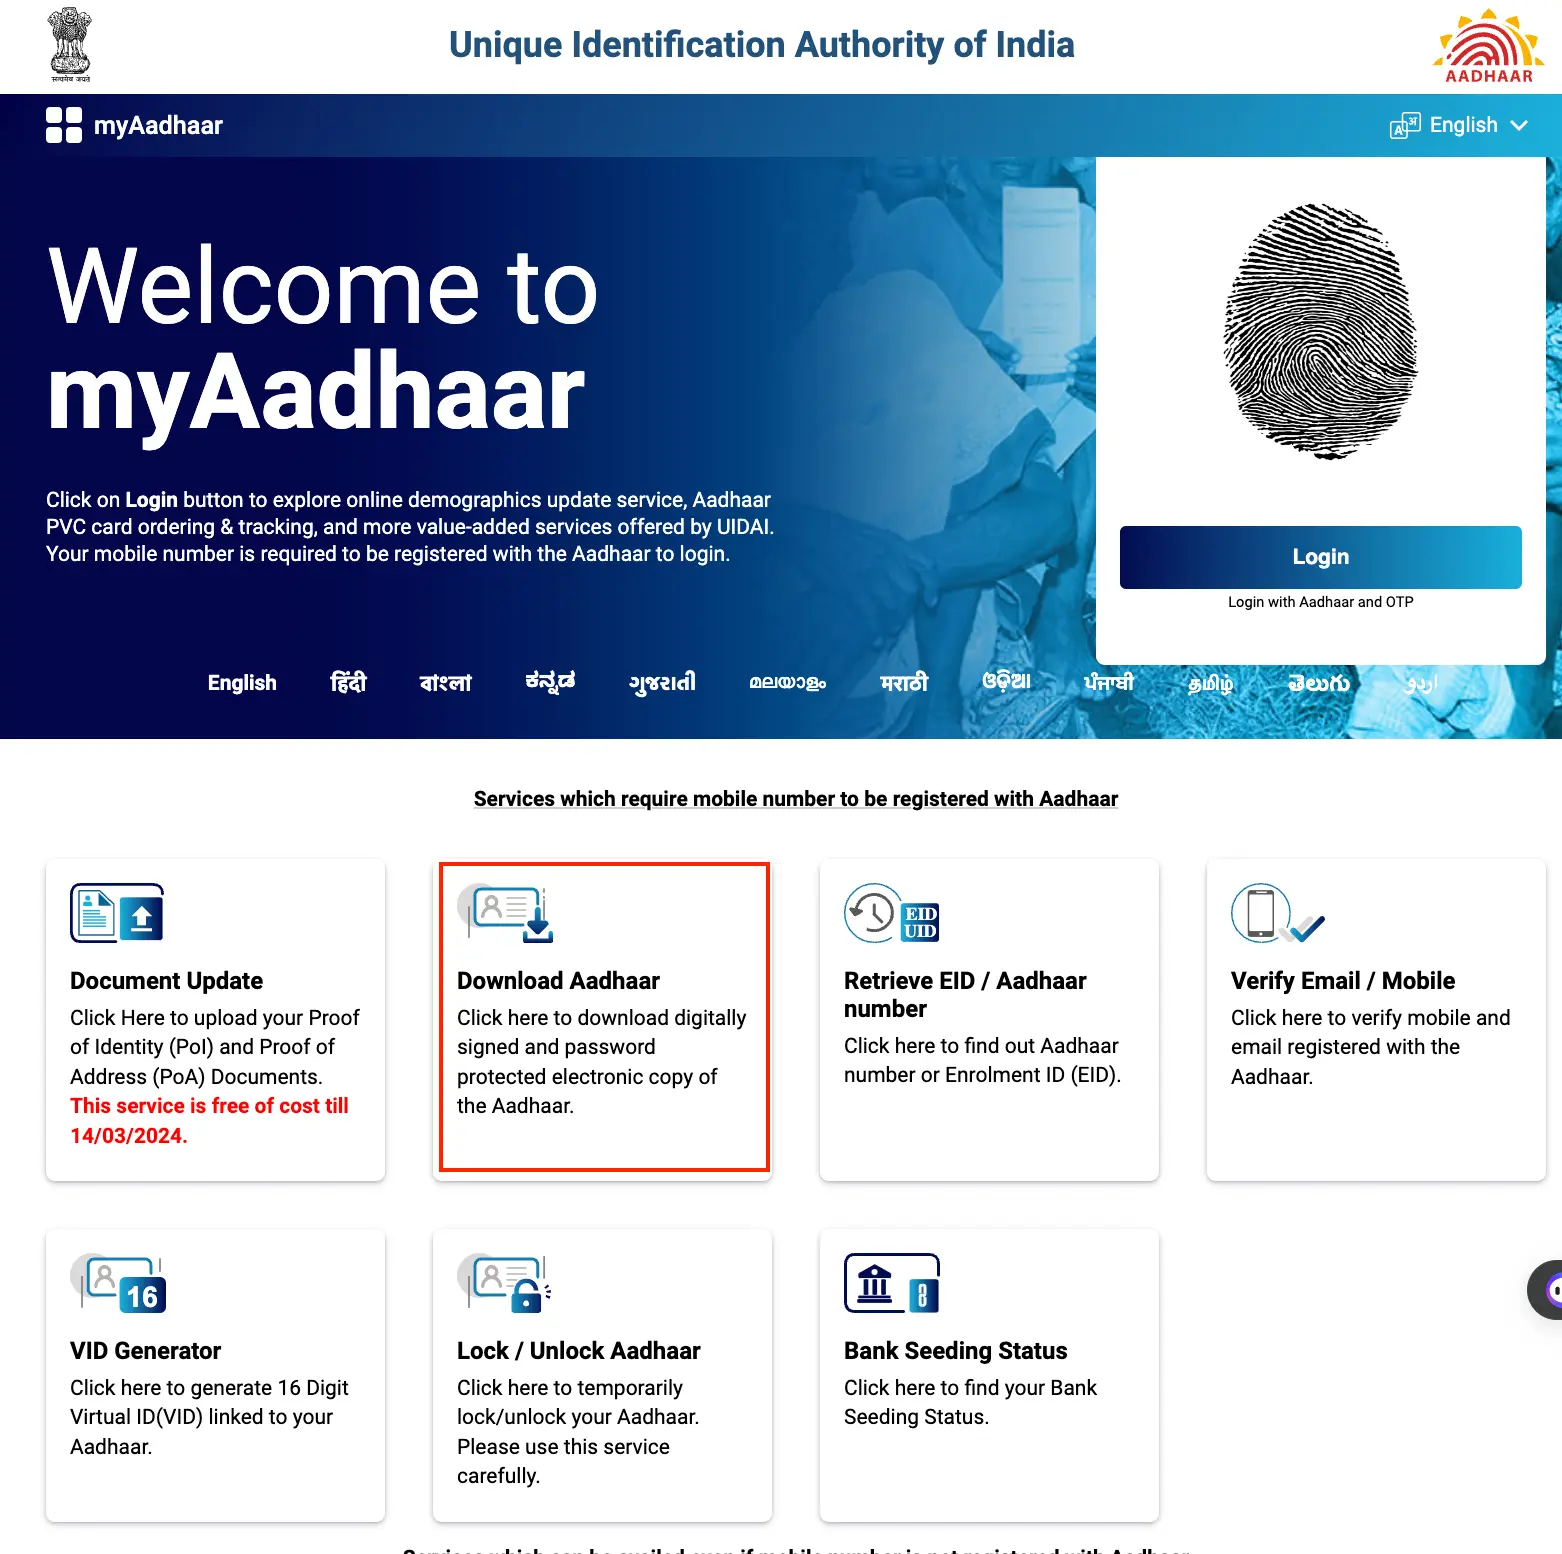Select हिंदी (Hindi) language option
This screenshot has height=1554, width=1562.
348,683
